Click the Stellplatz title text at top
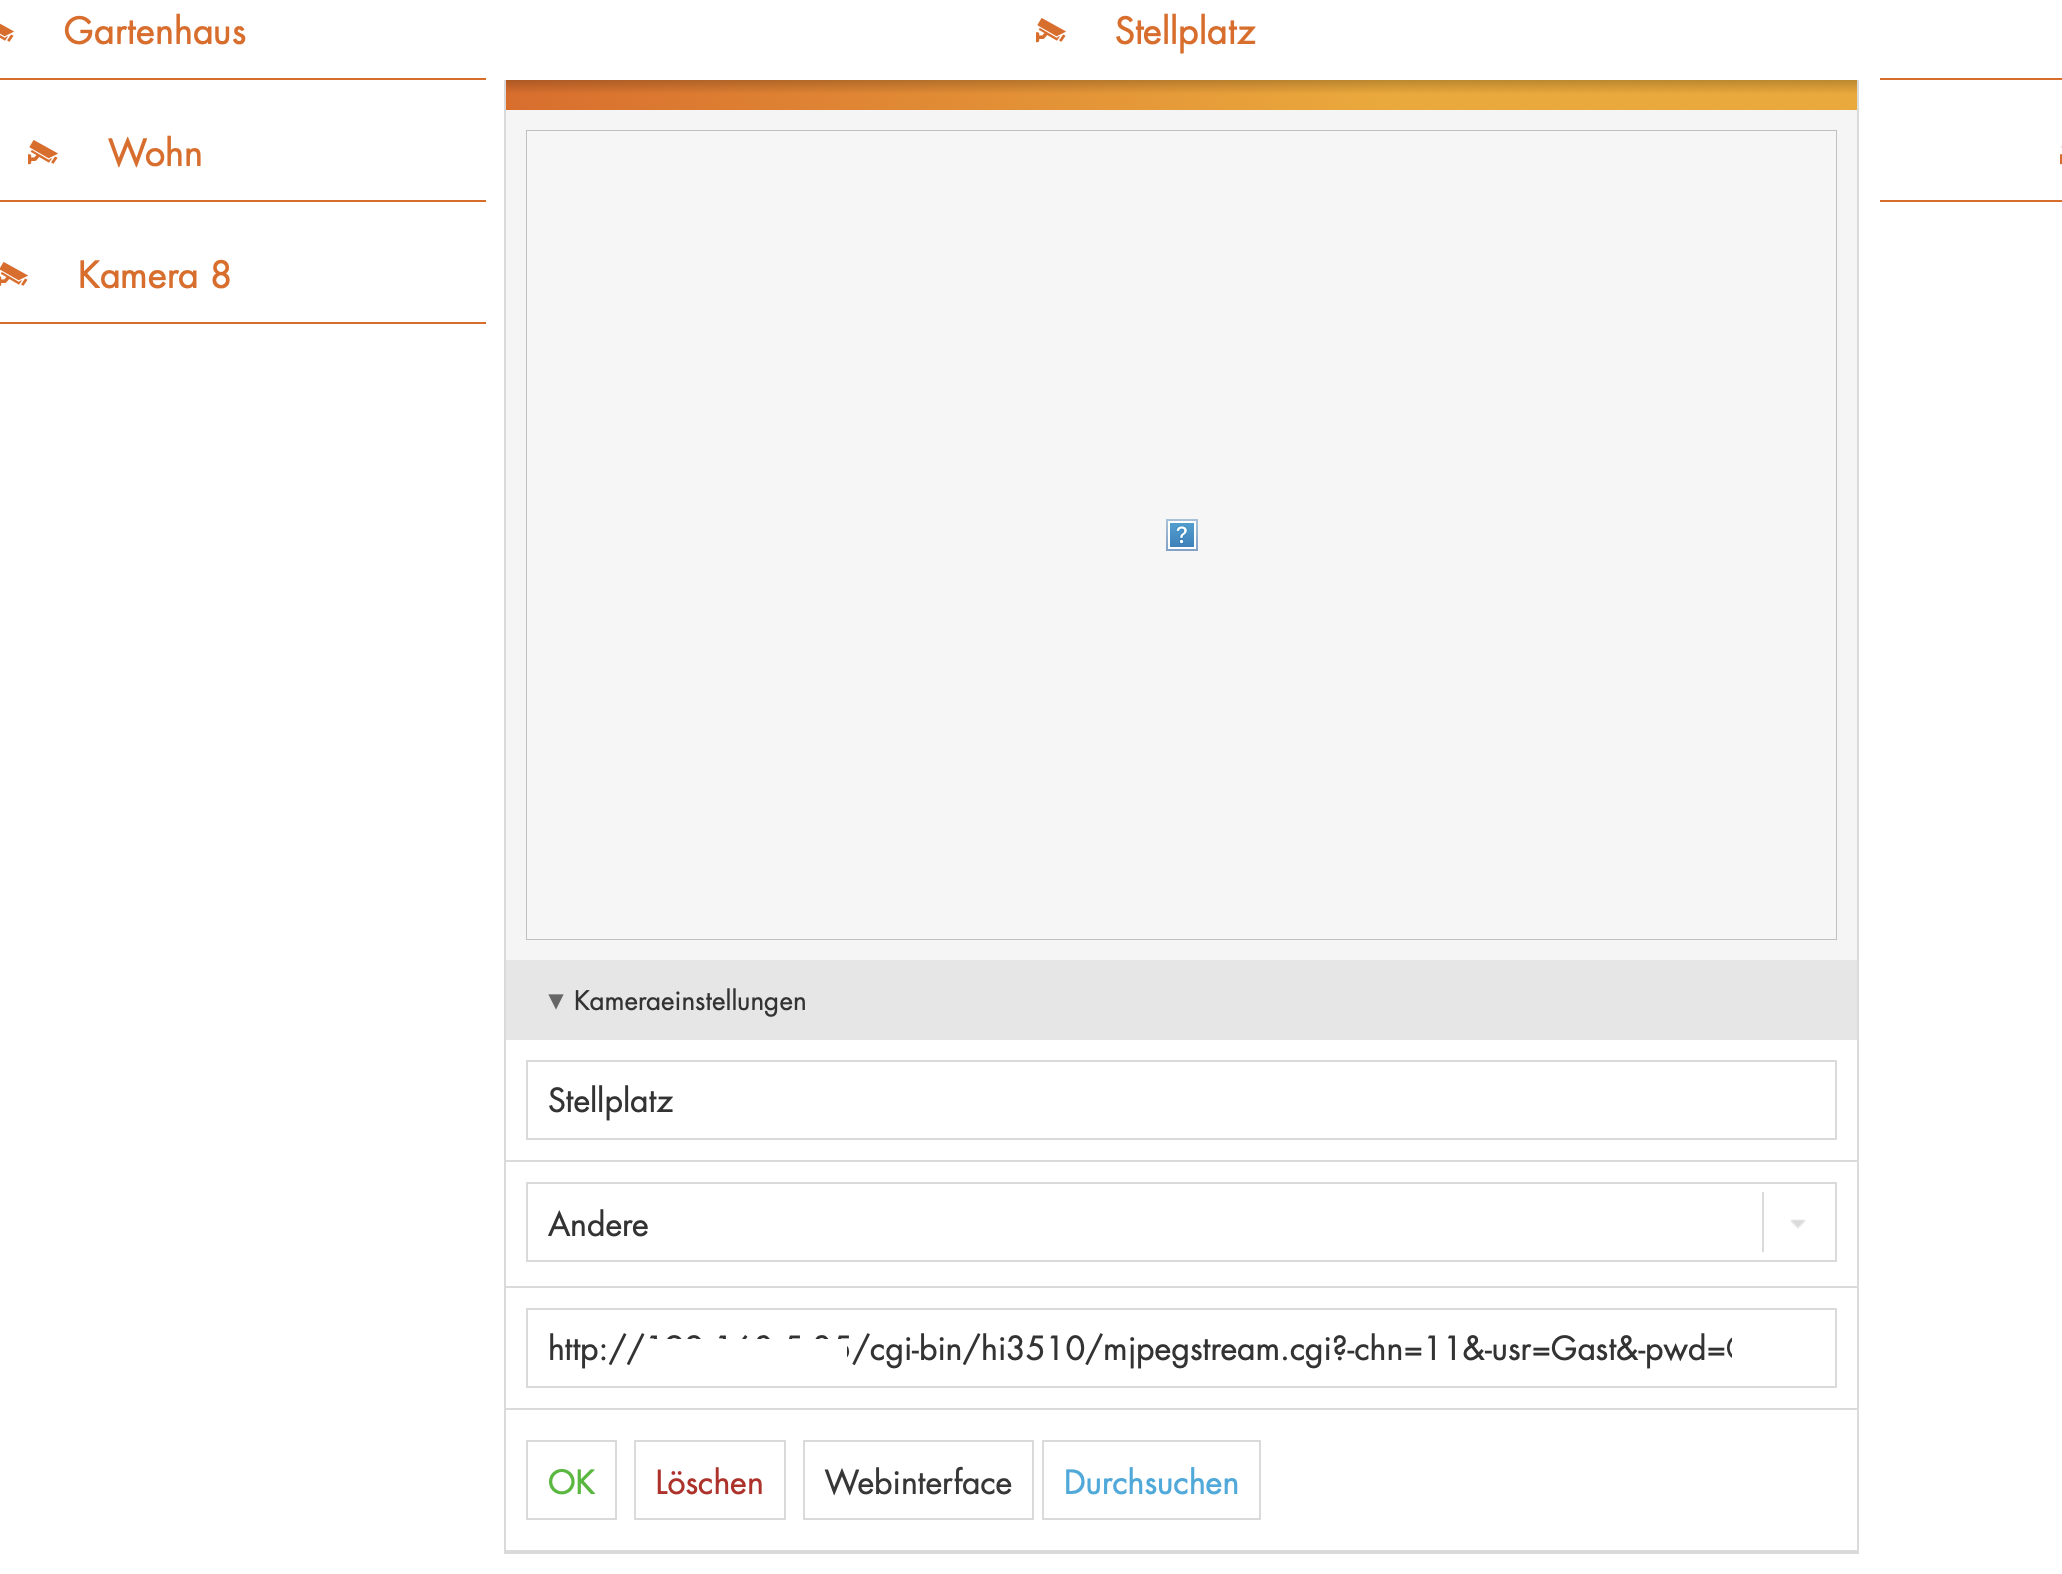The height and width of the screenshot is (1574, 2062). pyautogui.click(x=1185, y=31)
